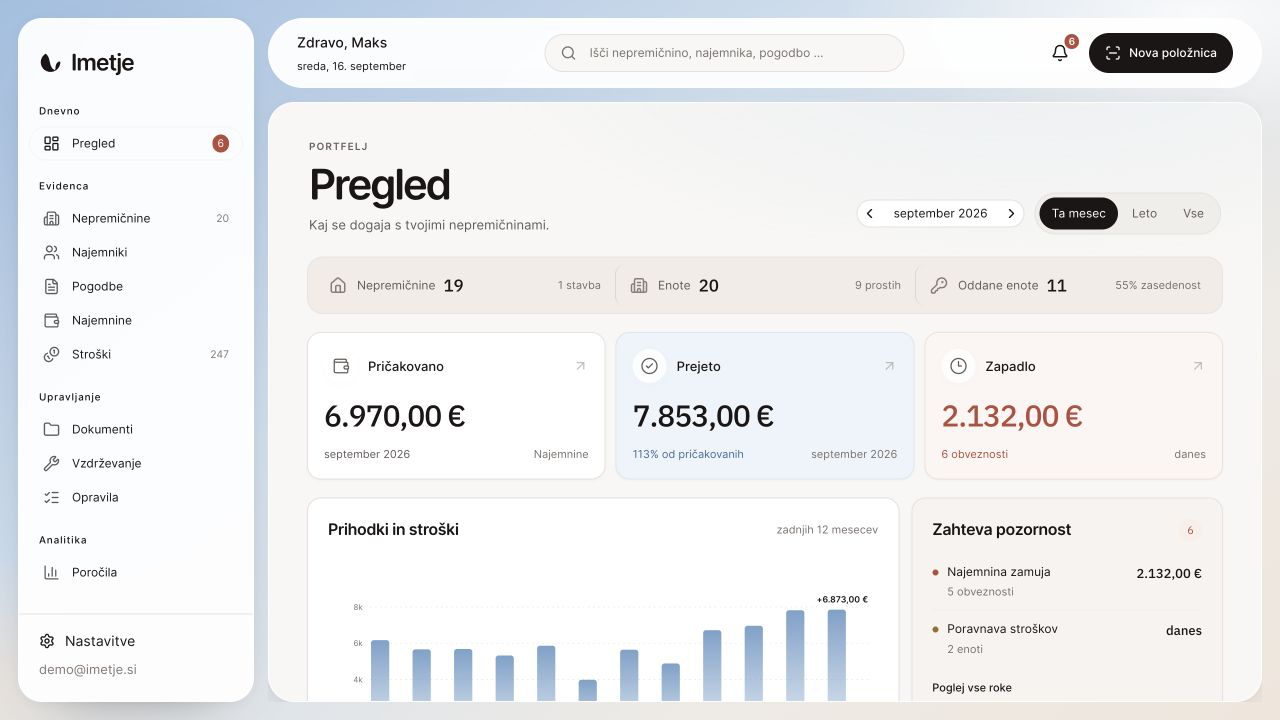1280x720 pixels.
Task: Click the key icon beside Oddane enote
Action: (938, 285)
